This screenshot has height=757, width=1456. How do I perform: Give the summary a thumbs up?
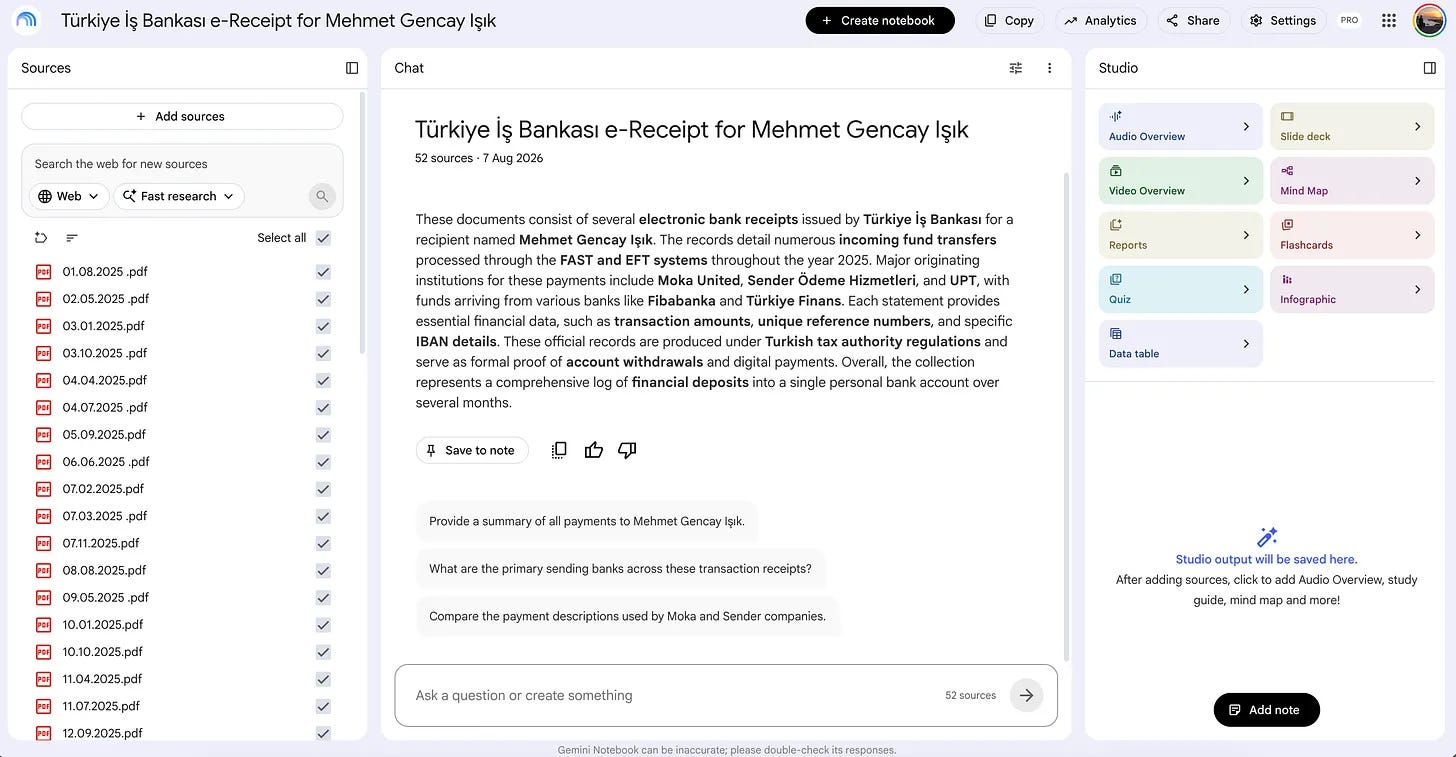coord(594,450)
